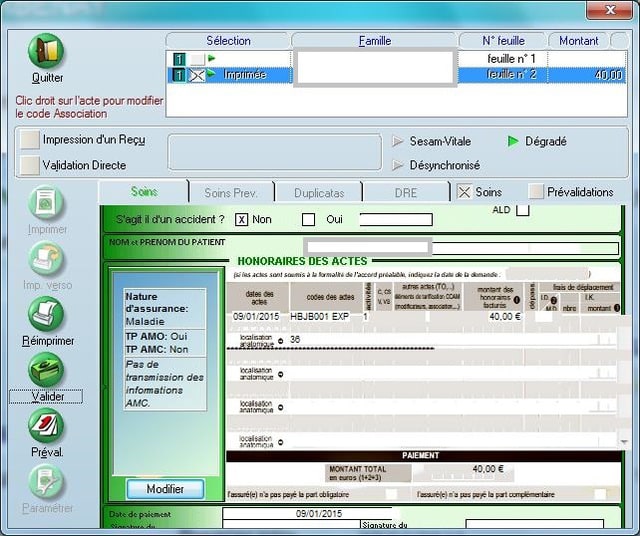Enable the Impression d'un Reçu checkbox
This screenshot has width=640, height=536.
[x=30, y=140]
